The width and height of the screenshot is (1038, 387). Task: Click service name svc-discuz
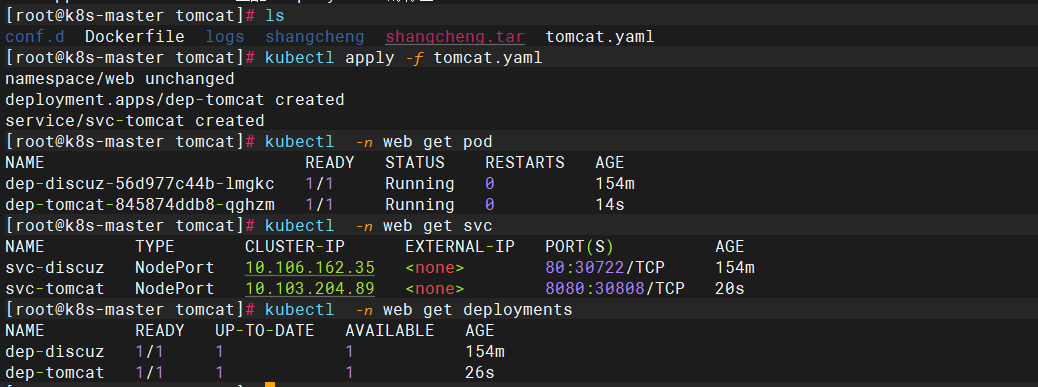point(55,268)
